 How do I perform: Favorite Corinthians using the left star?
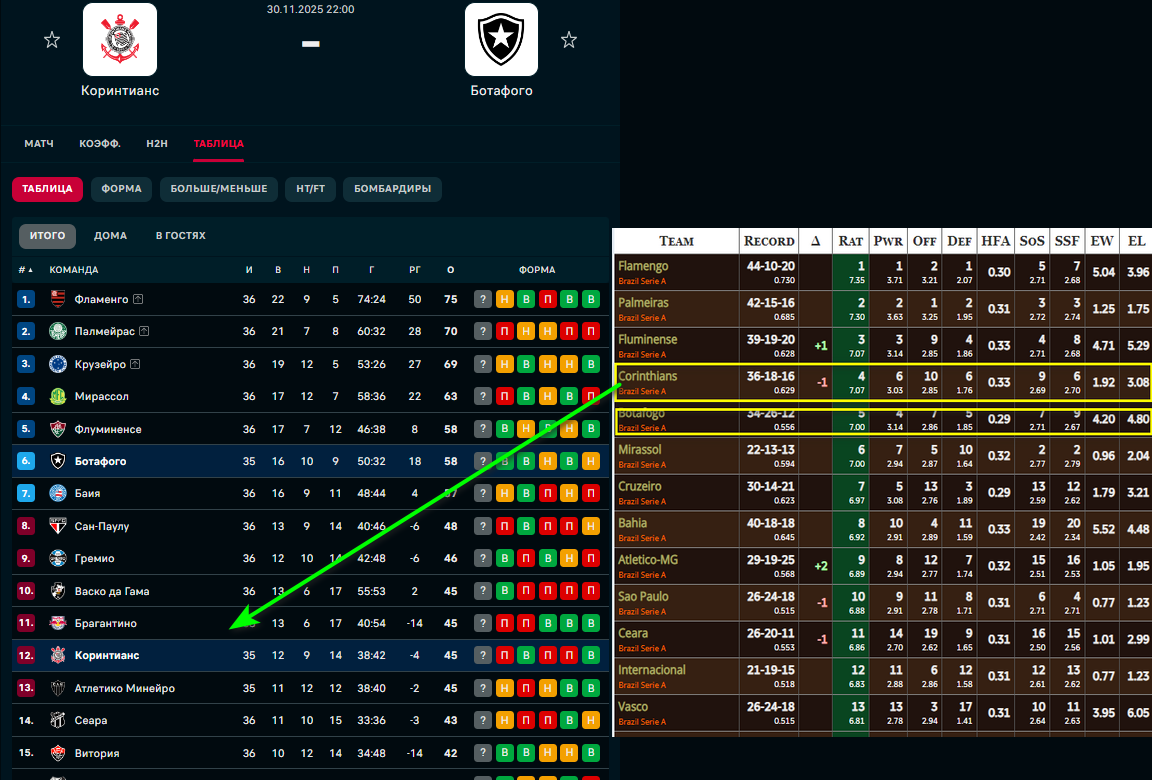pyautogui.click(x=52, y=40)
